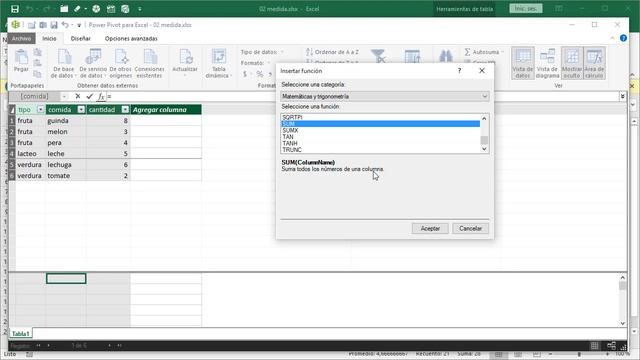Open the comida column filter dropdown

click(81, 109)
